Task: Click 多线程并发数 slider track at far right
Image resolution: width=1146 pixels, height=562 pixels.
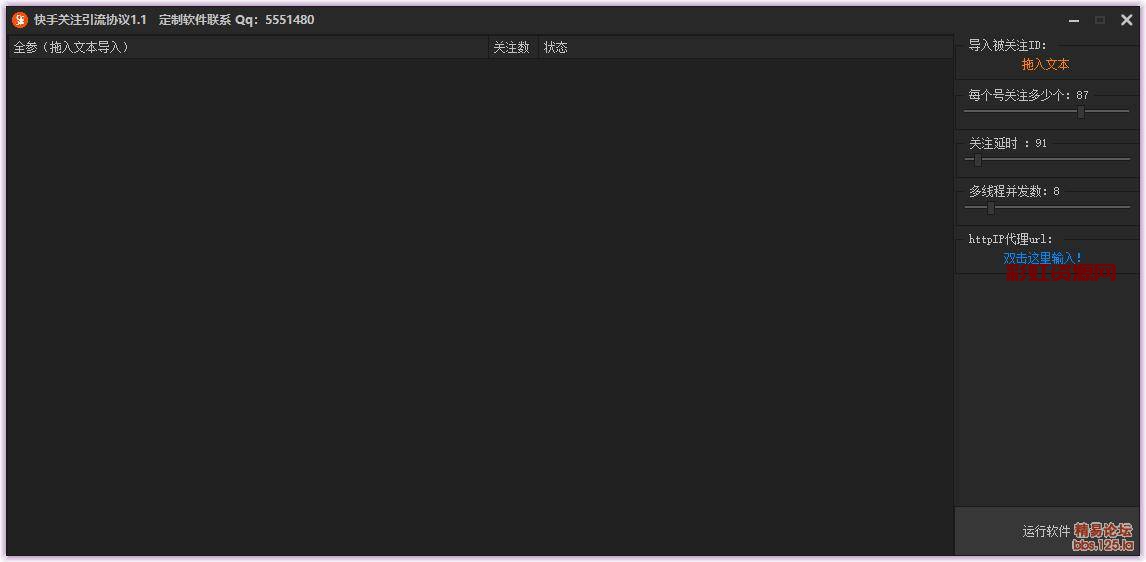Action: [1126, 207]
